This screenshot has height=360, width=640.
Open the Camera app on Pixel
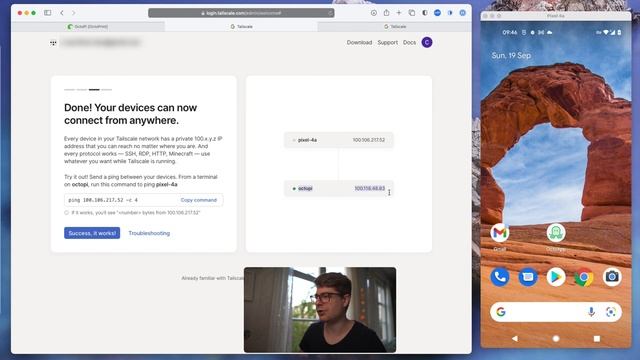612,277
